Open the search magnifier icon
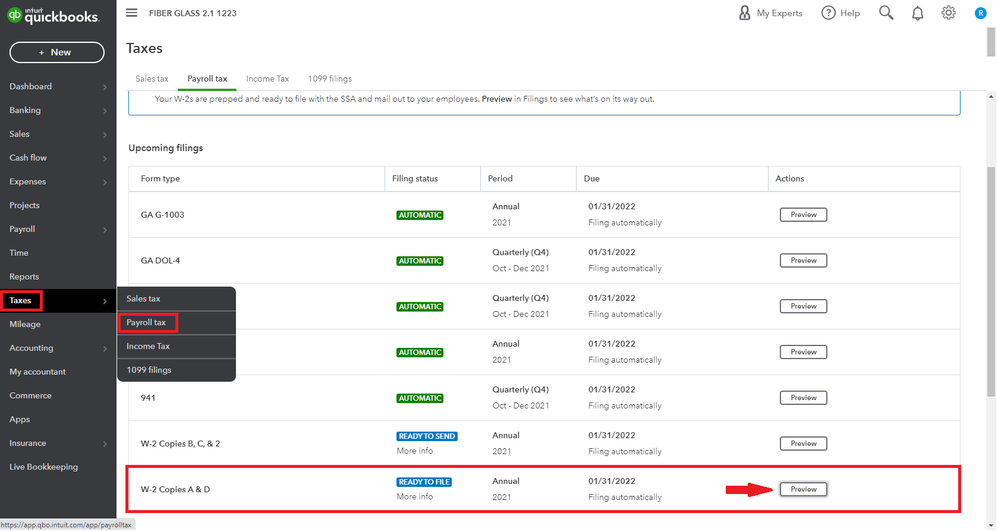Image resolution: width=998 pixels, height=531 pixels. pyautogui.click(x=886, y=13)
